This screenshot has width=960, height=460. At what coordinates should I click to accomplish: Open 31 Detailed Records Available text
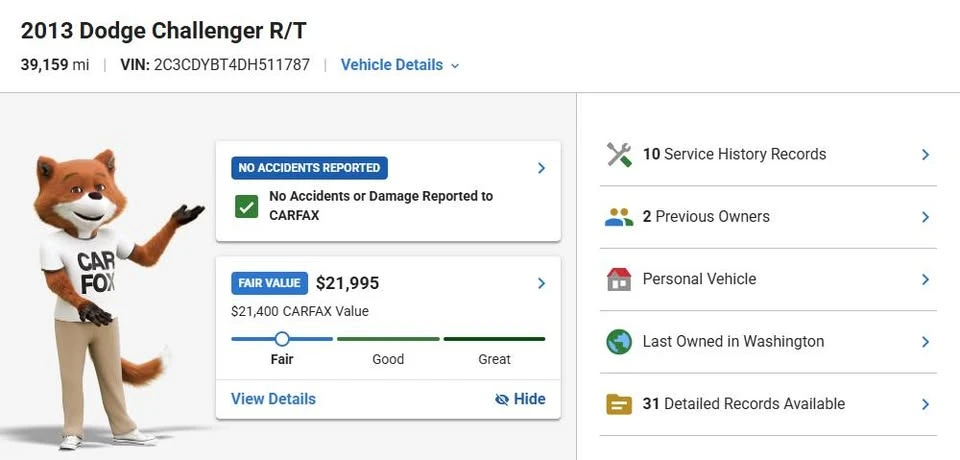743,404
